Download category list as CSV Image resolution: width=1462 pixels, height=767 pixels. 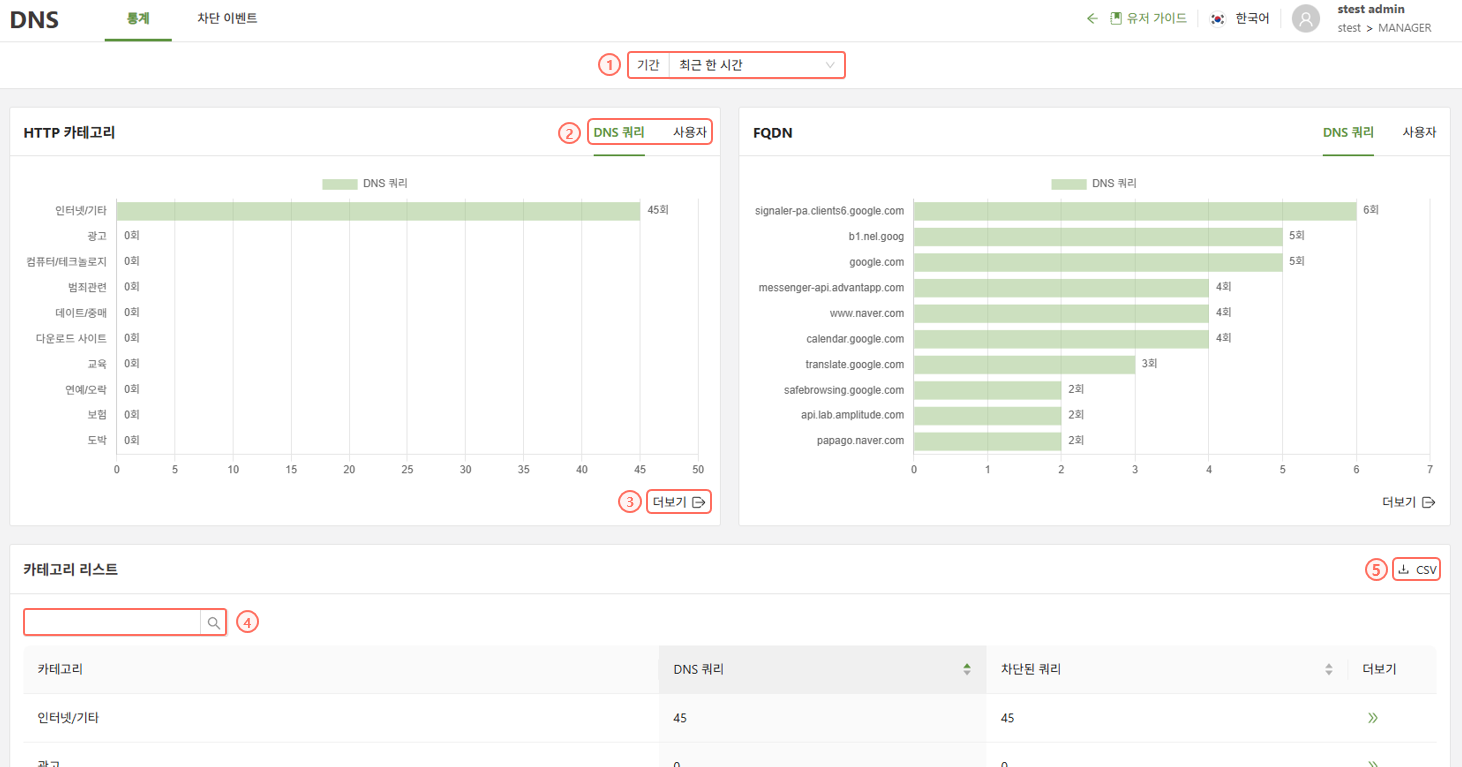tap(1417, 570)
